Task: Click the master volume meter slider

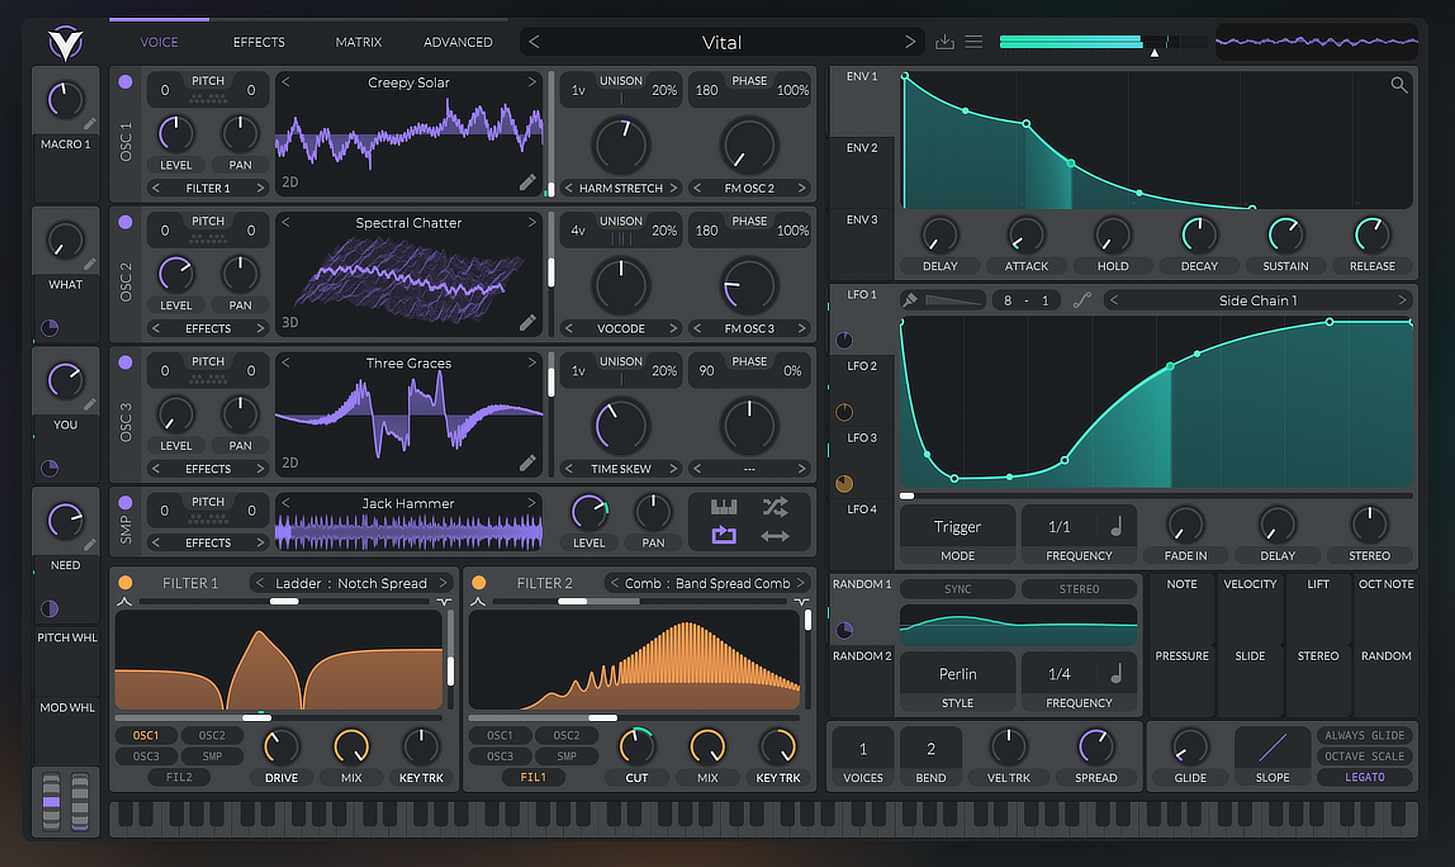Action: (1103, 42)
